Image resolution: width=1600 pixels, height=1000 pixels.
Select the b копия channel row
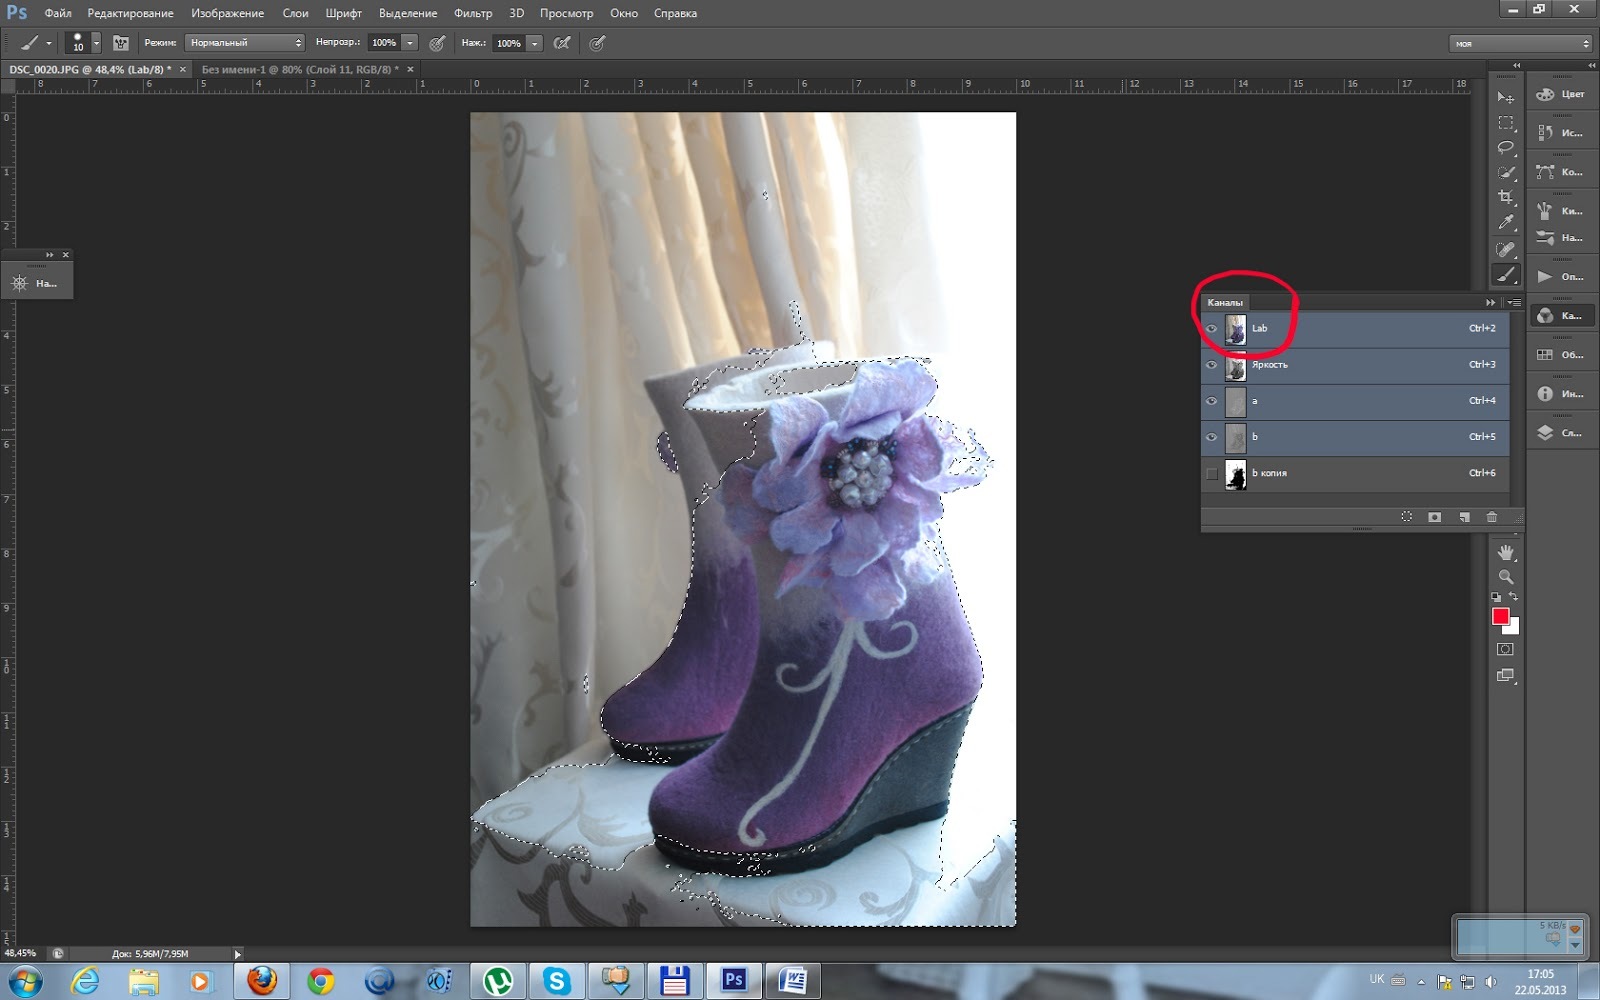[1355, 473]
